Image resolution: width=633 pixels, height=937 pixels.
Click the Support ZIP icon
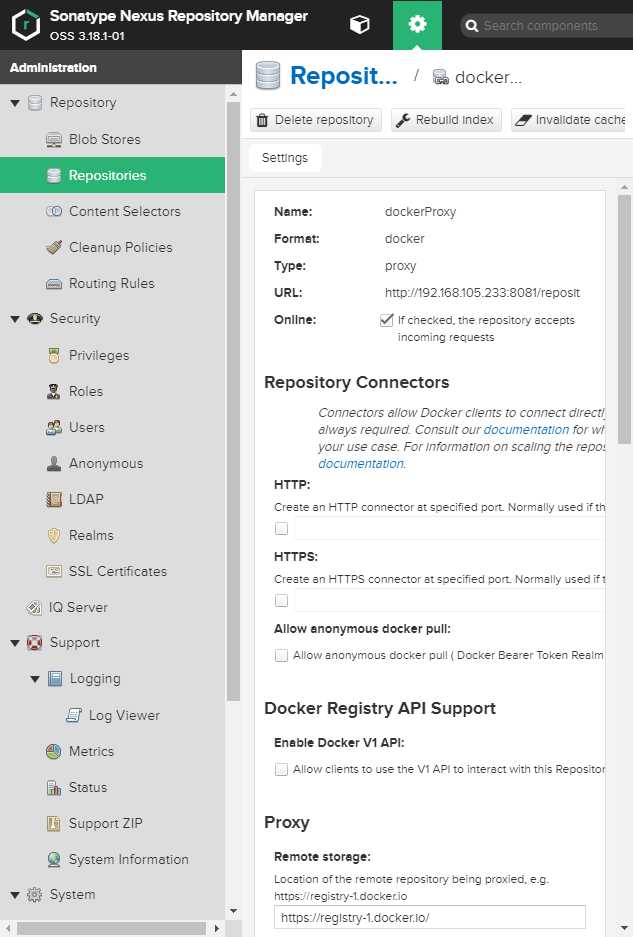pyautogui.click(x=54, y=823)
